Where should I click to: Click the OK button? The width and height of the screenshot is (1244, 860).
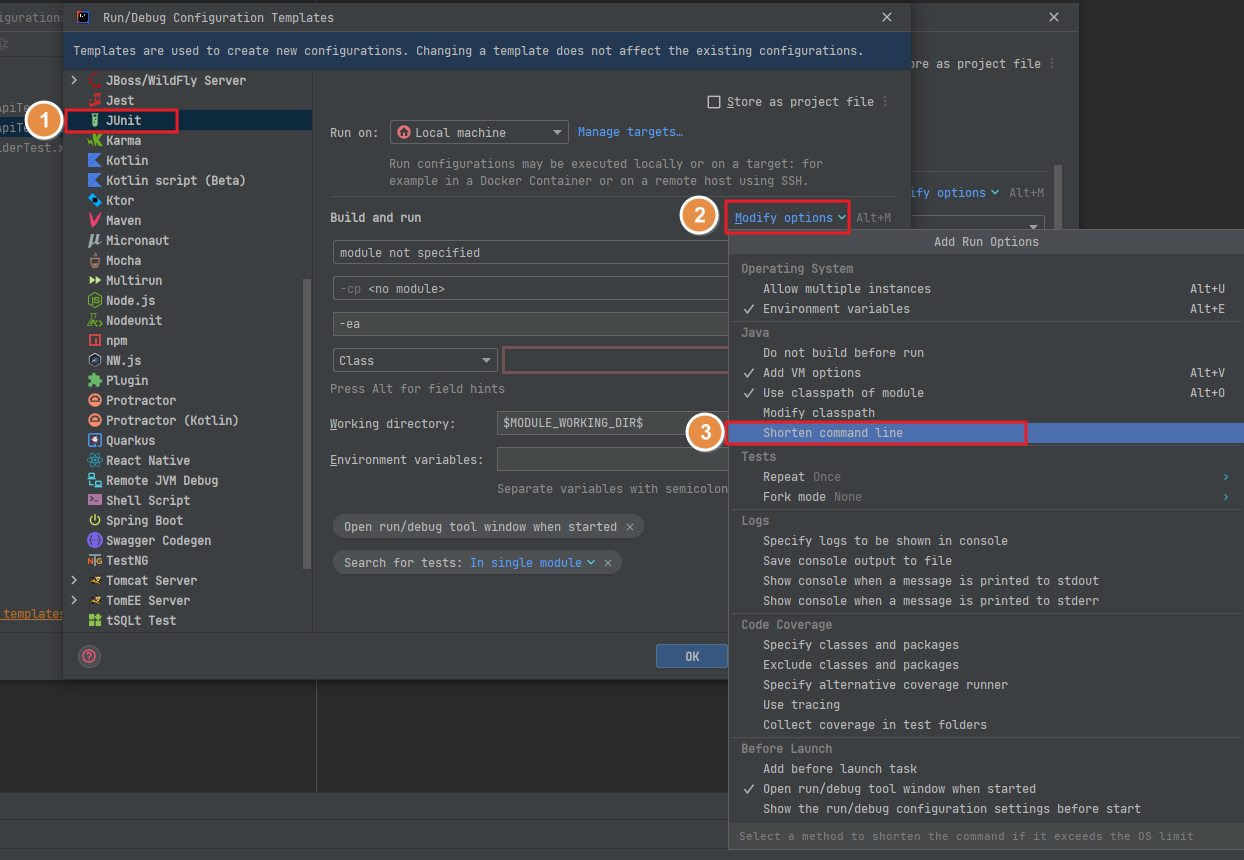tap(692, 656)
